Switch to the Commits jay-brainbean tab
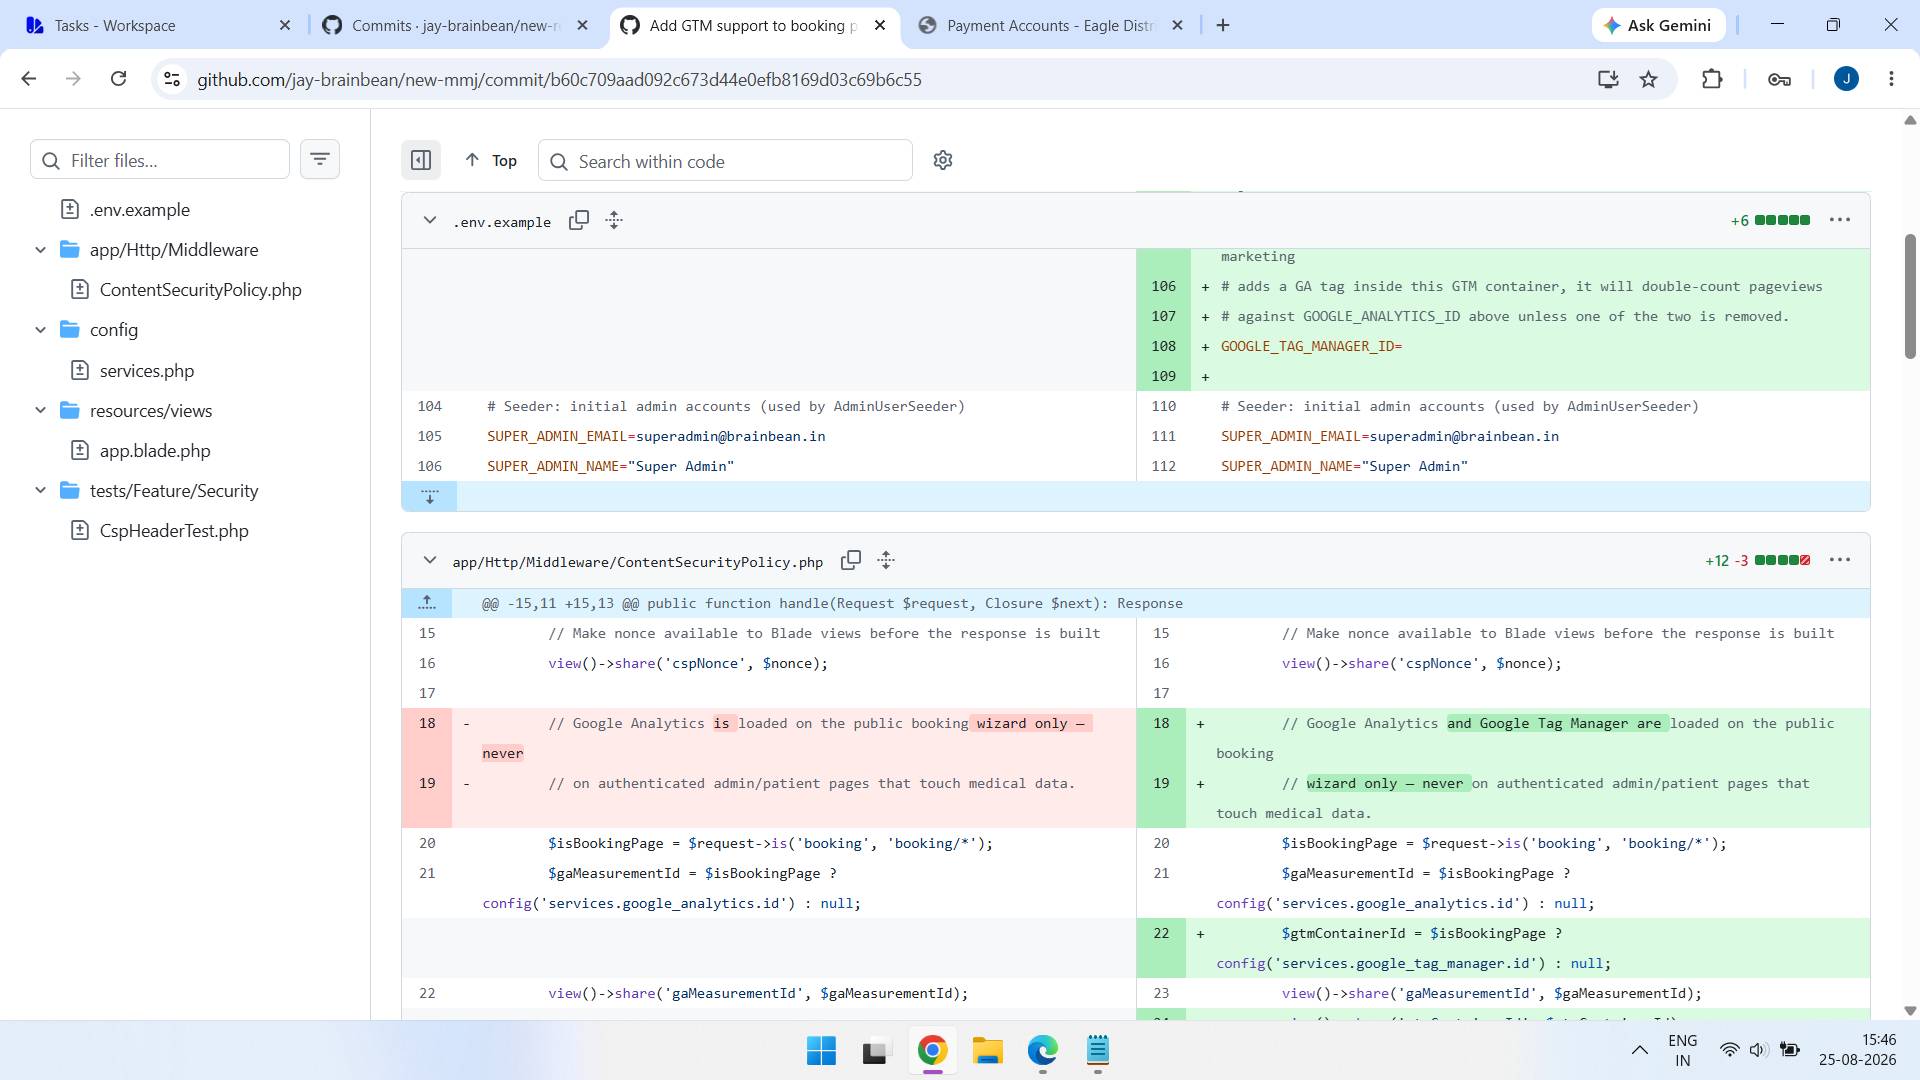The height and width of the screenshot is (1080, 1920). (455, 25)
